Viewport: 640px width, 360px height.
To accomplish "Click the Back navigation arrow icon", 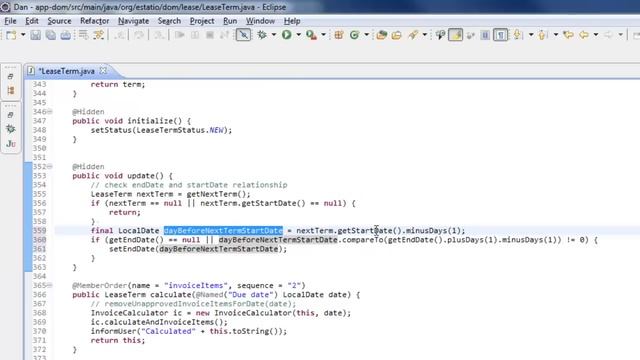I will point(584,35).
